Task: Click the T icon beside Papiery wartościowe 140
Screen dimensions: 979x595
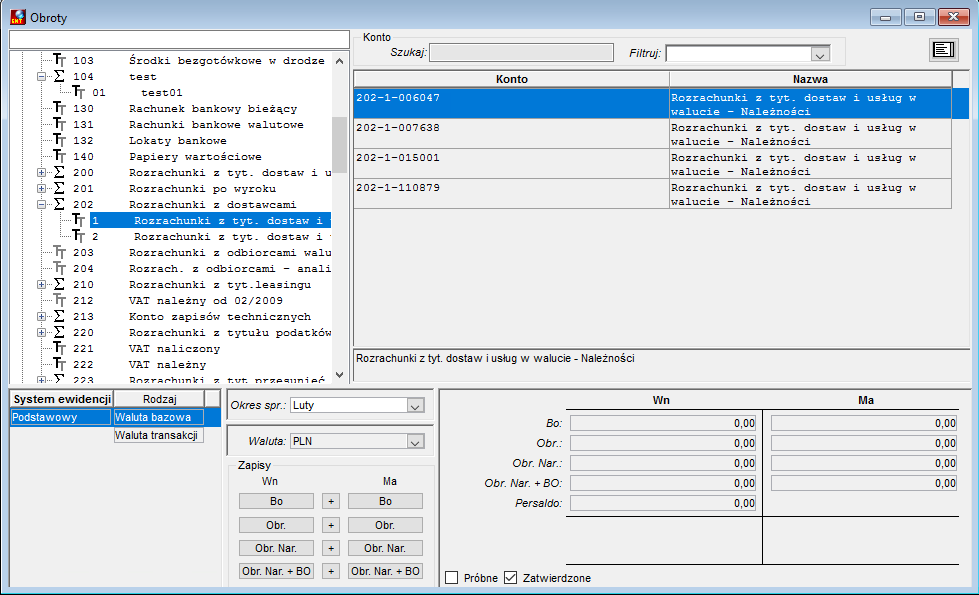Action: click(x=59, y=156)
